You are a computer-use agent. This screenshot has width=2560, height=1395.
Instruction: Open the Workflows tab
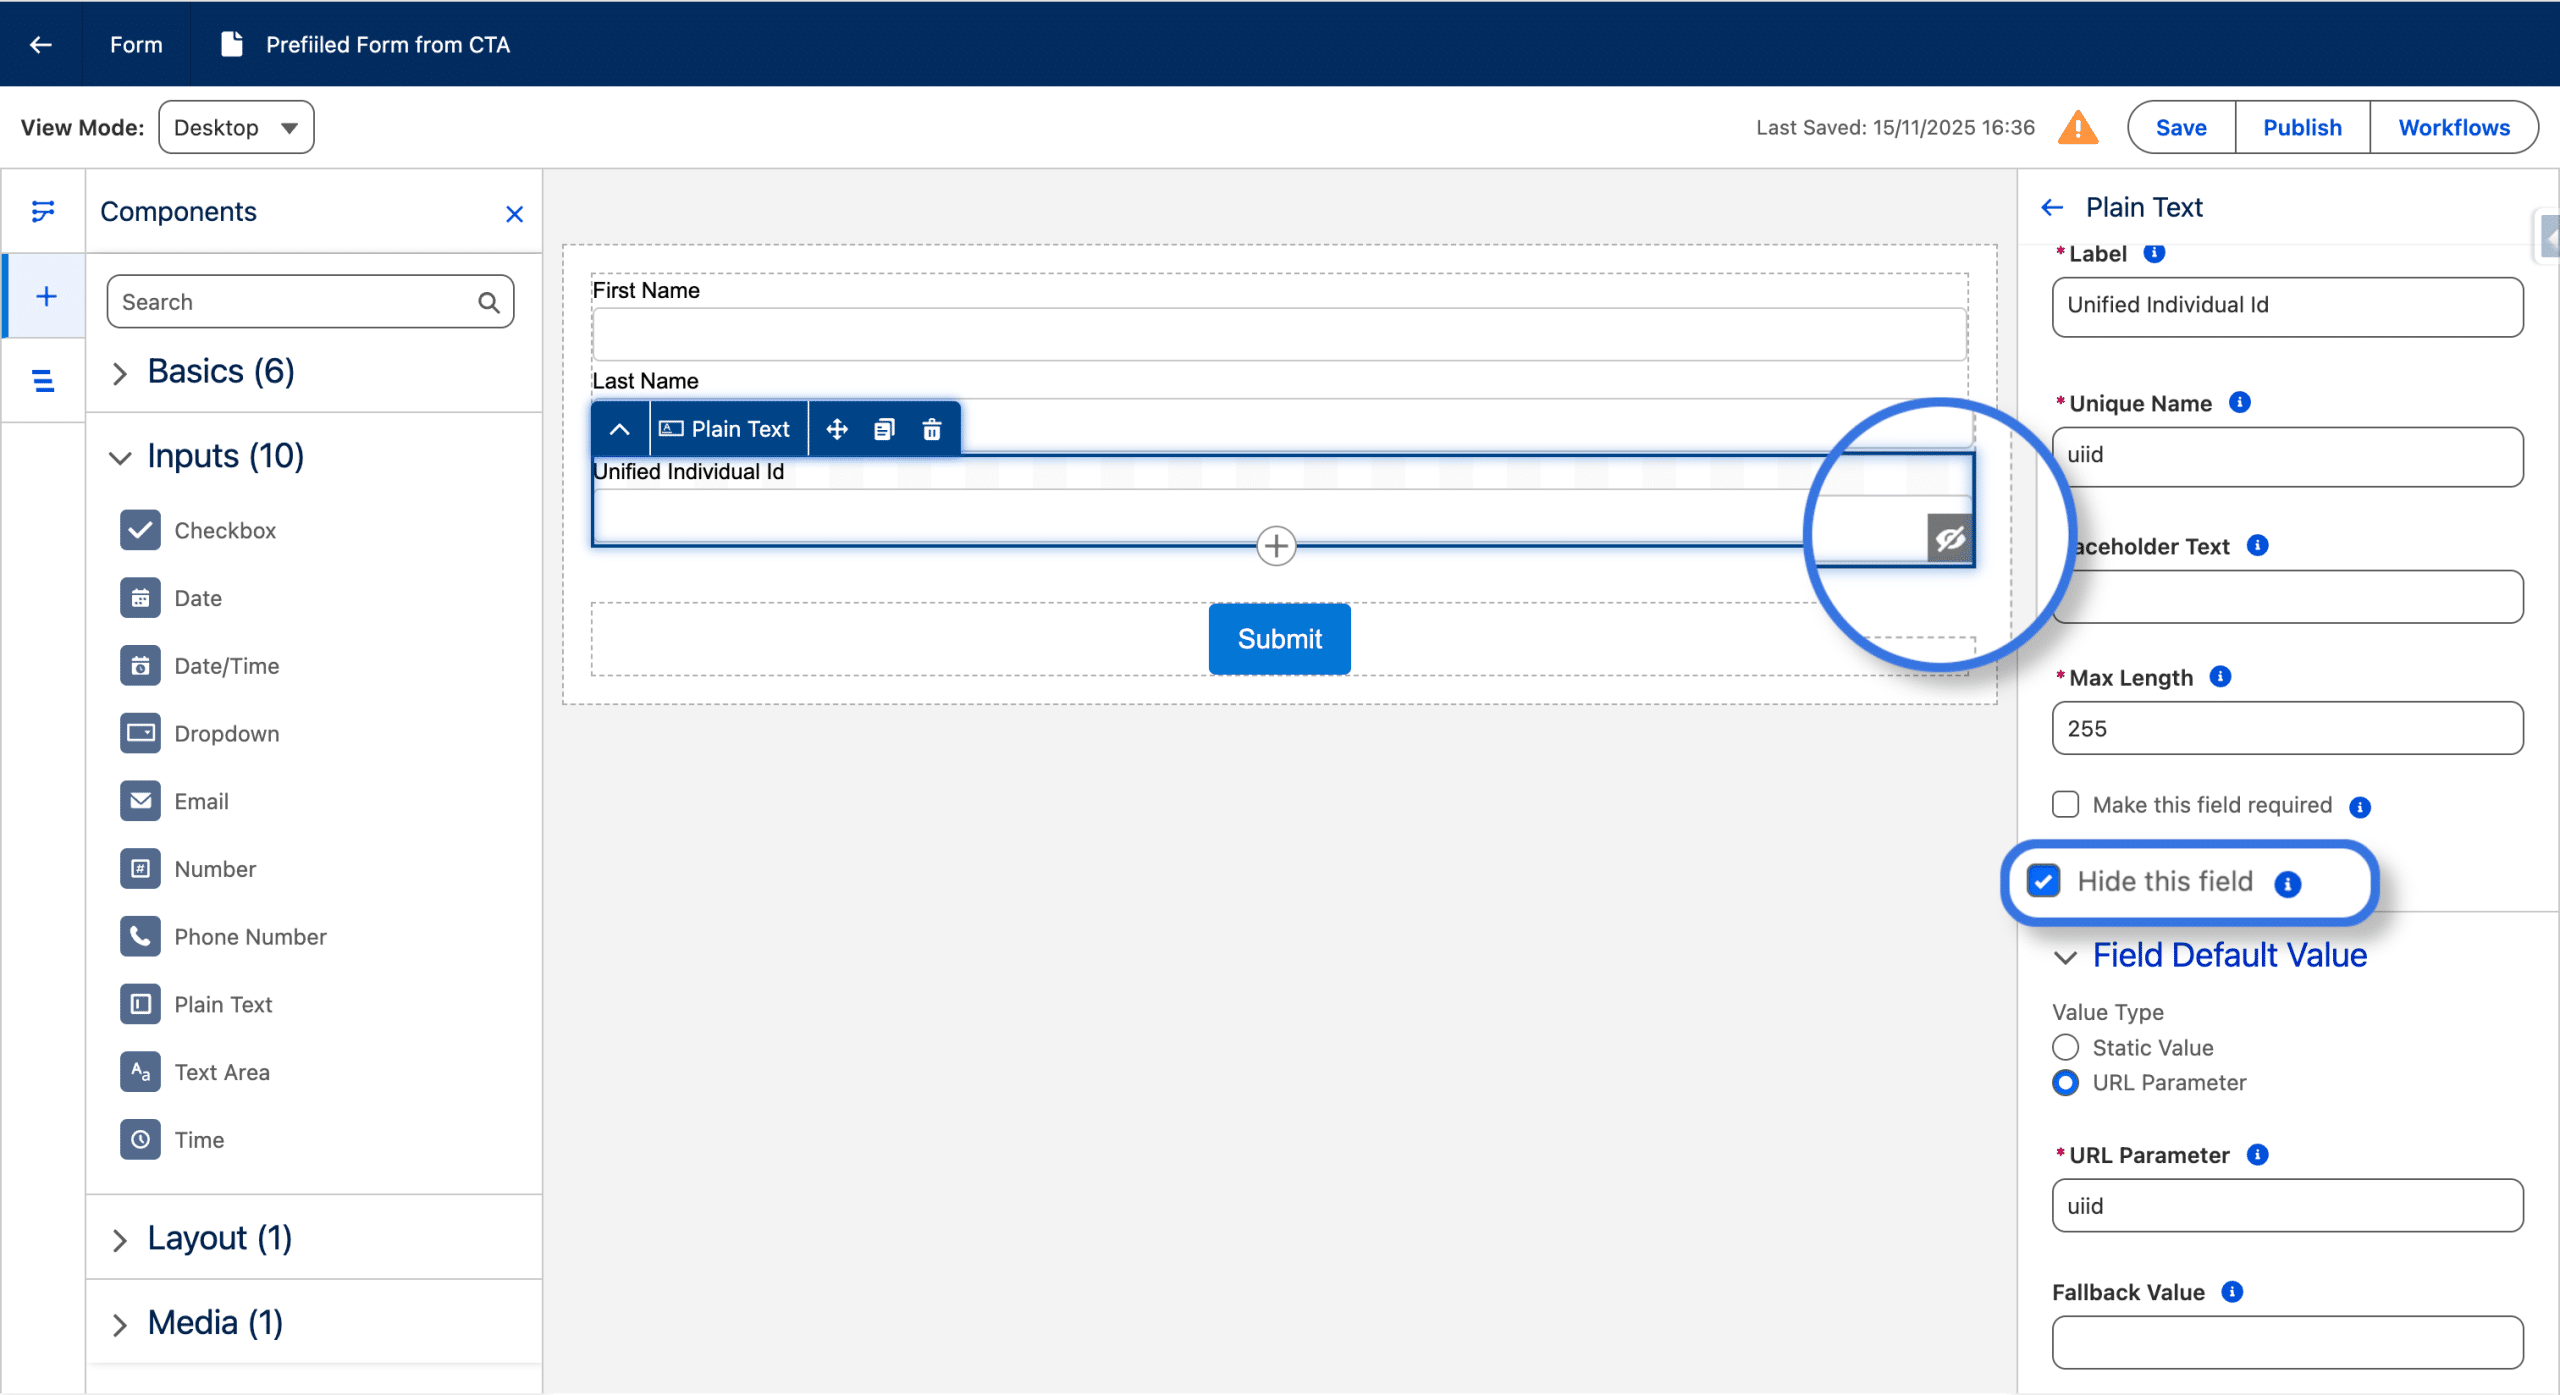(2453, 127)
